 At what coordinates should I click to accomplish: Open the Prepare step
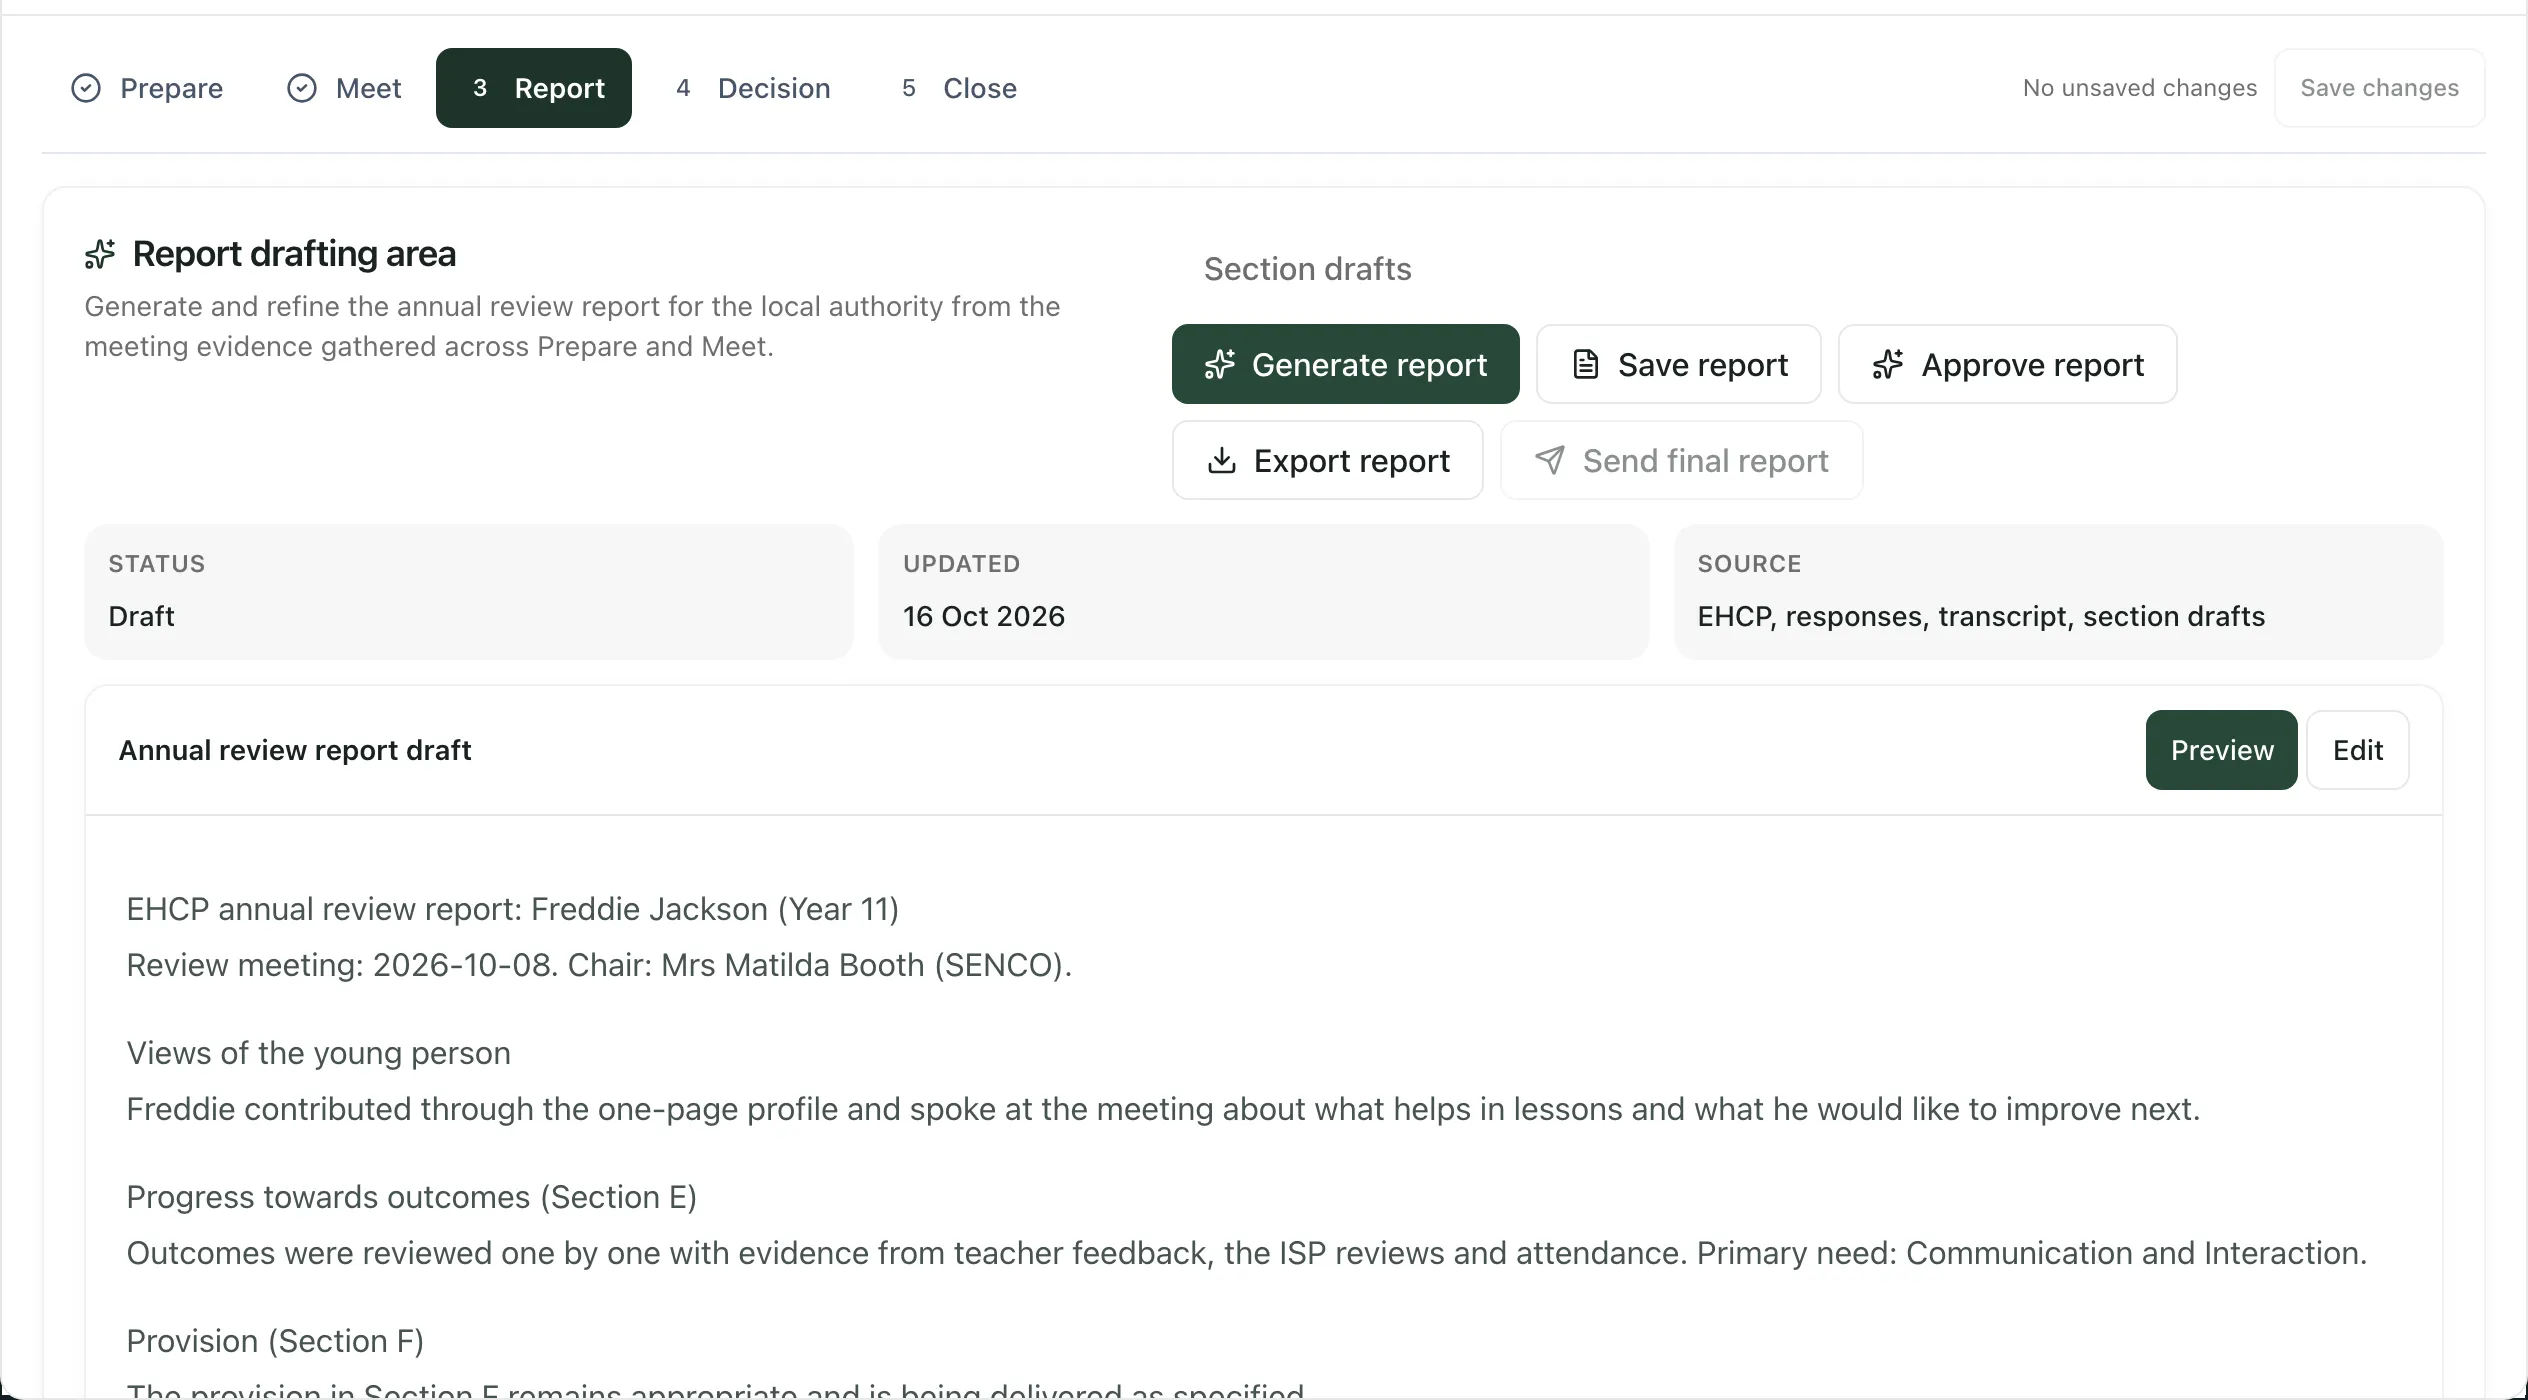click(x=147, y=88)
